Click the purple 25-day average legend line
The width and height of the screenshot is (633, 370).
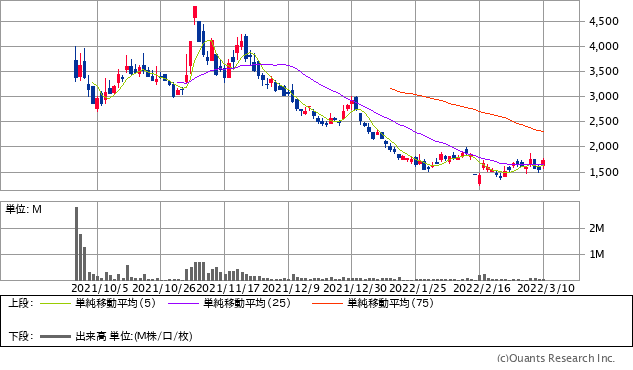coord(184,303)
